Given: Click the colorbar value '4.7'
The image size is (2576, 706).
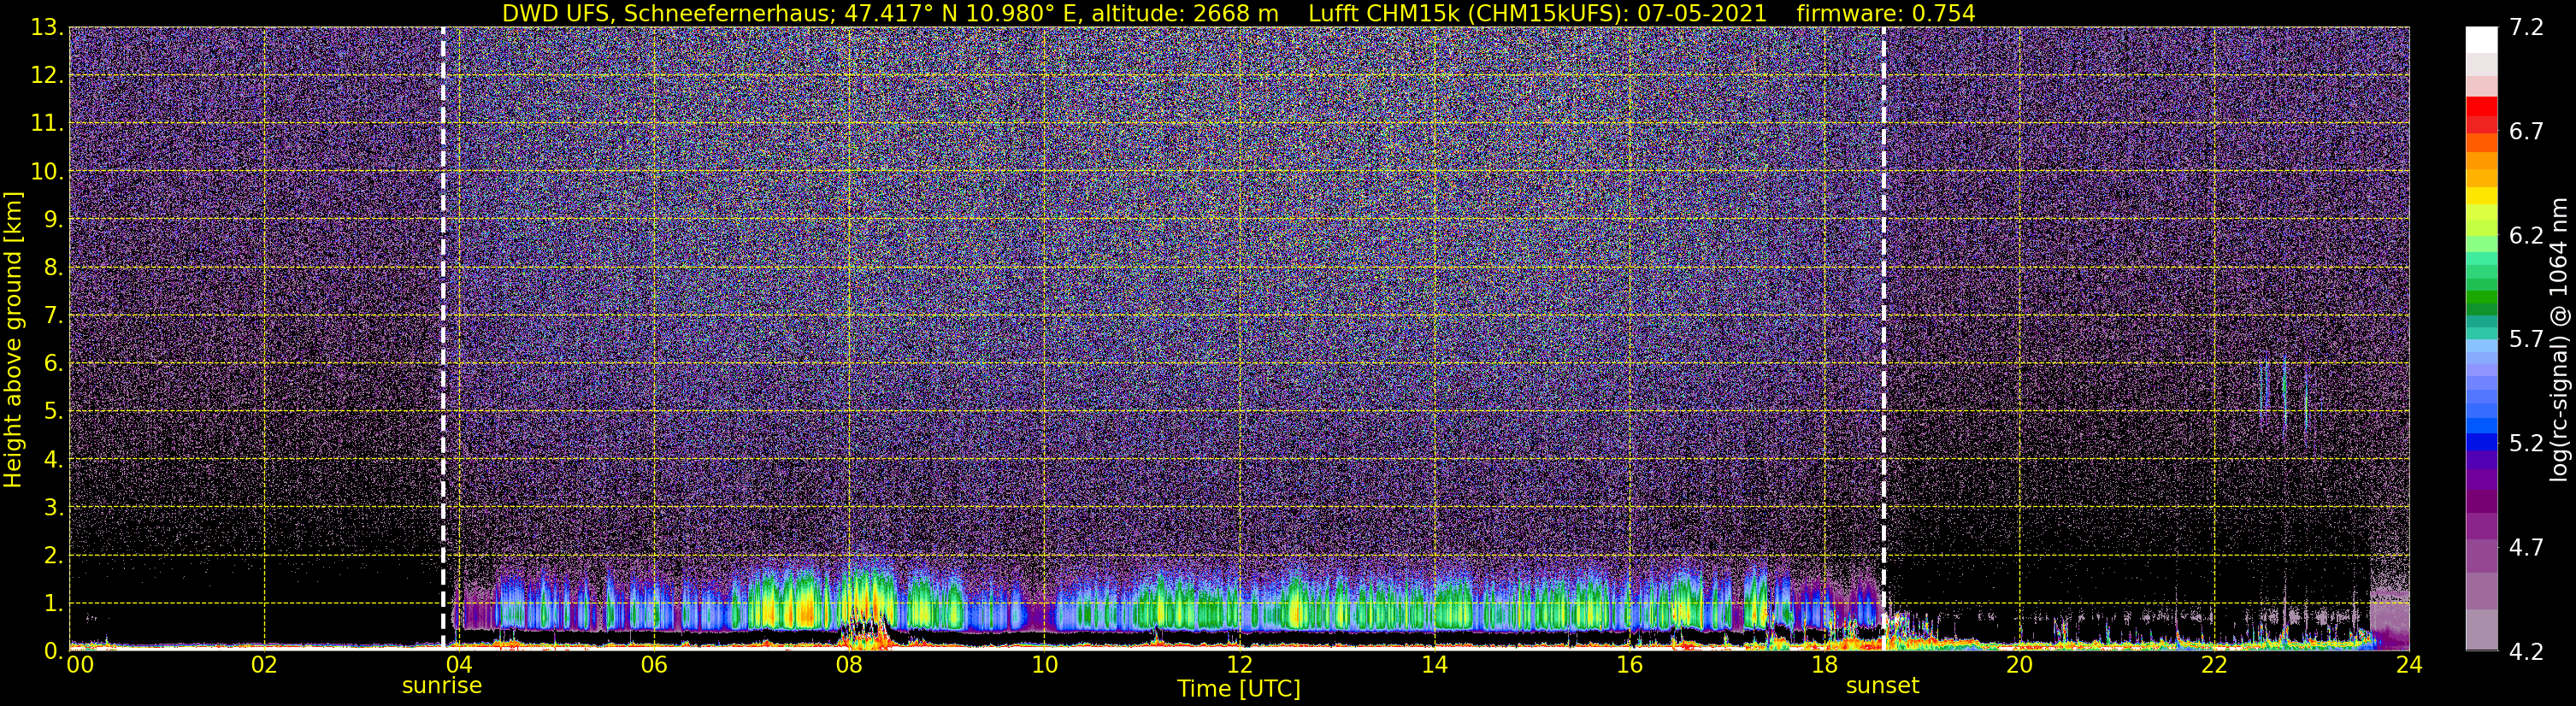Looking at the screenshot, I should coord(2526,548).
